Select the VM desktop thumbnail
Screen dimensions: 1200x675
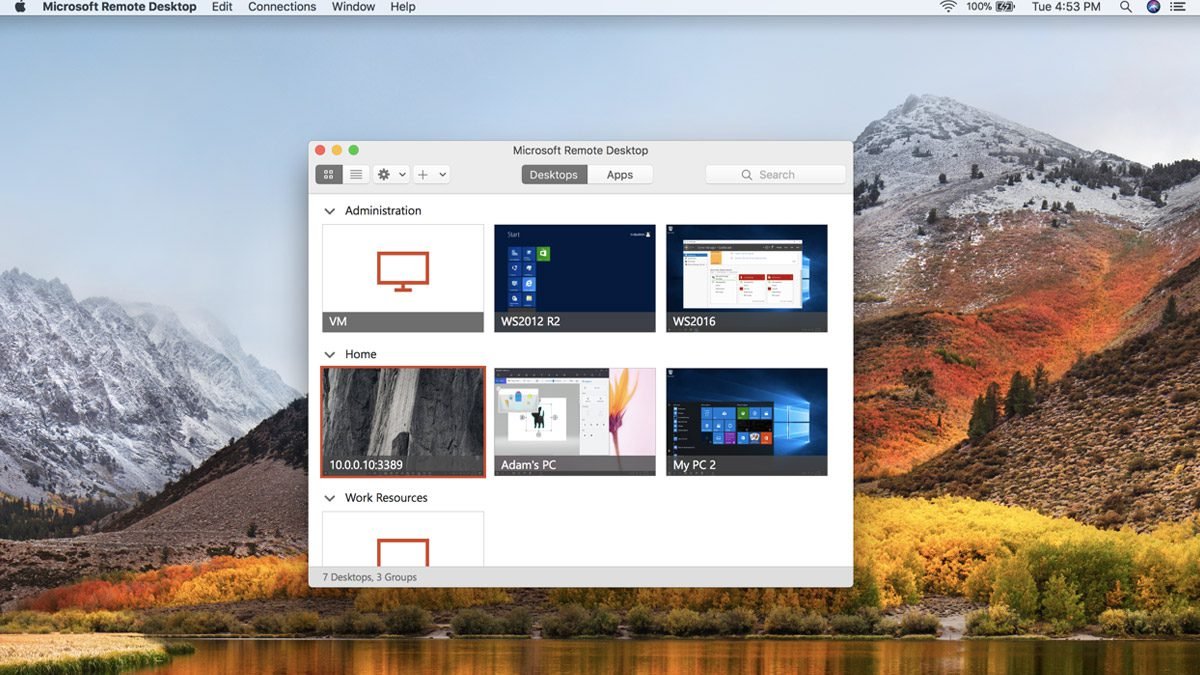click(403, 278)
